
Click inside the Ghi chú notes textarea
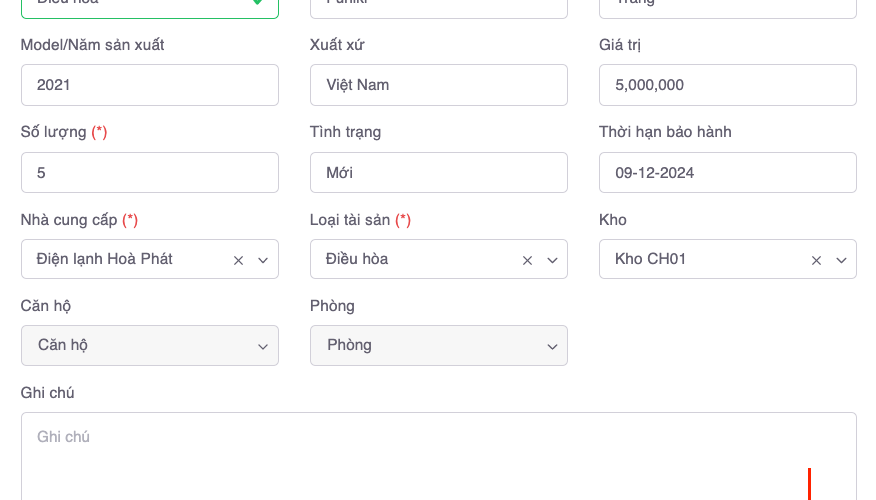(x=438, y=458)
